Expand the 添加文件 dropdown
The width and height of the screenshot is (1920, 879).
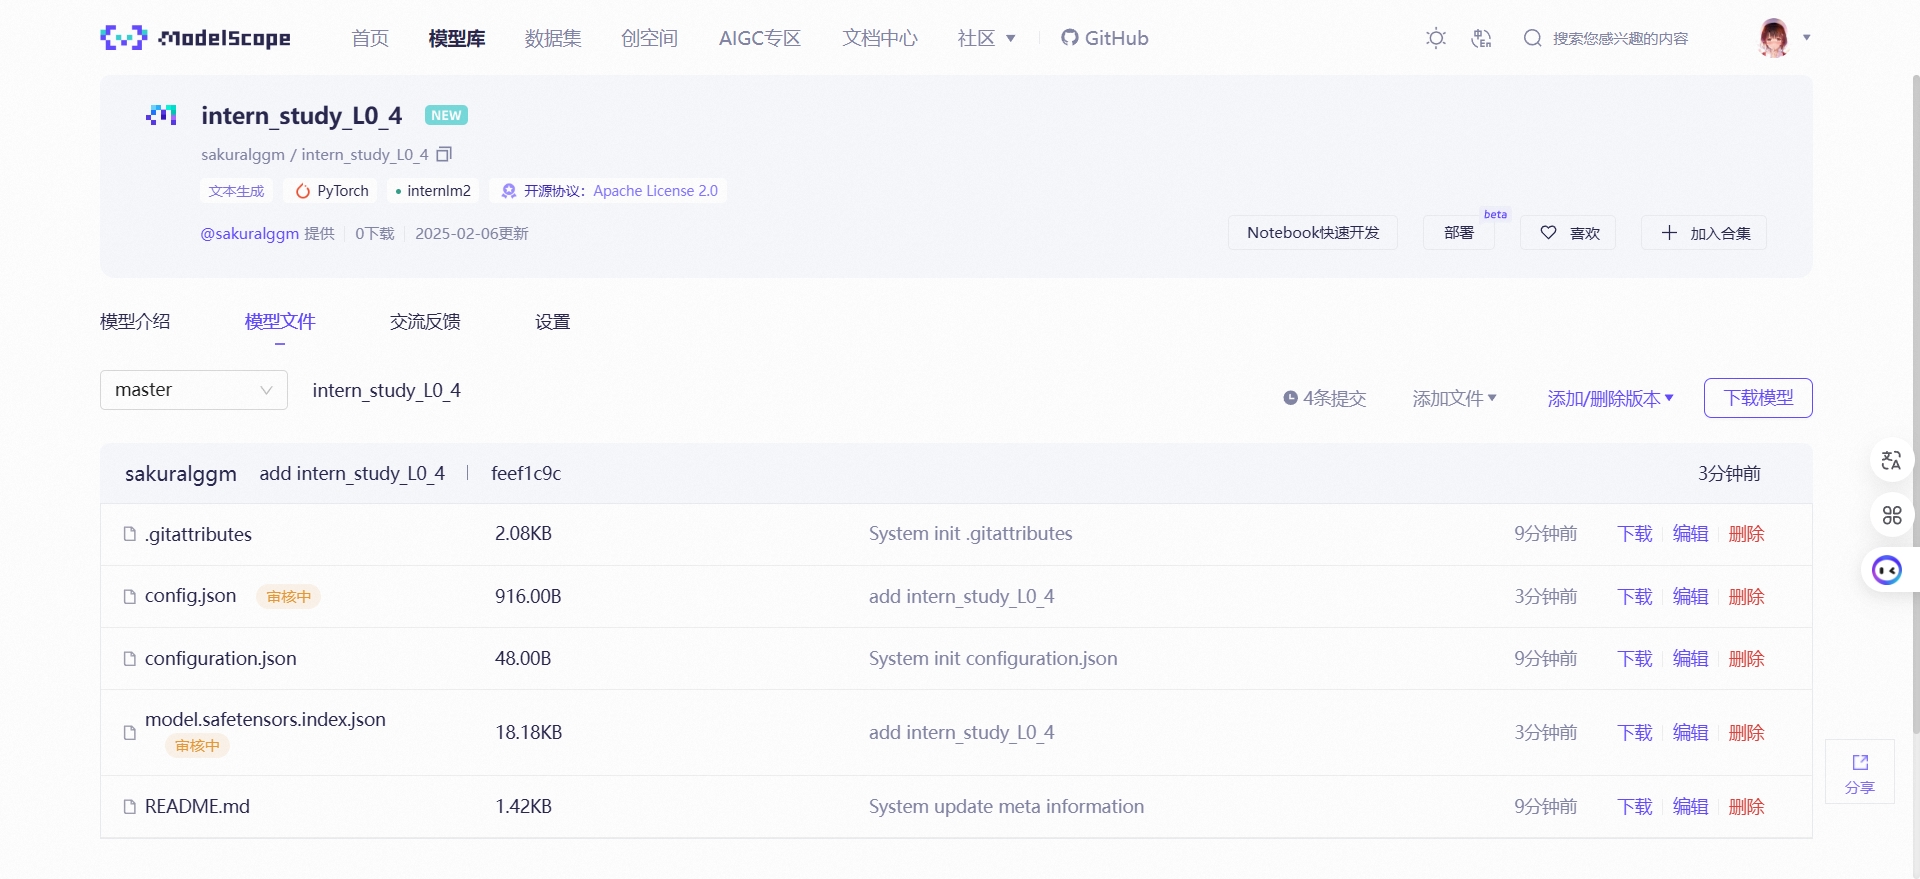pos(1454,398)
